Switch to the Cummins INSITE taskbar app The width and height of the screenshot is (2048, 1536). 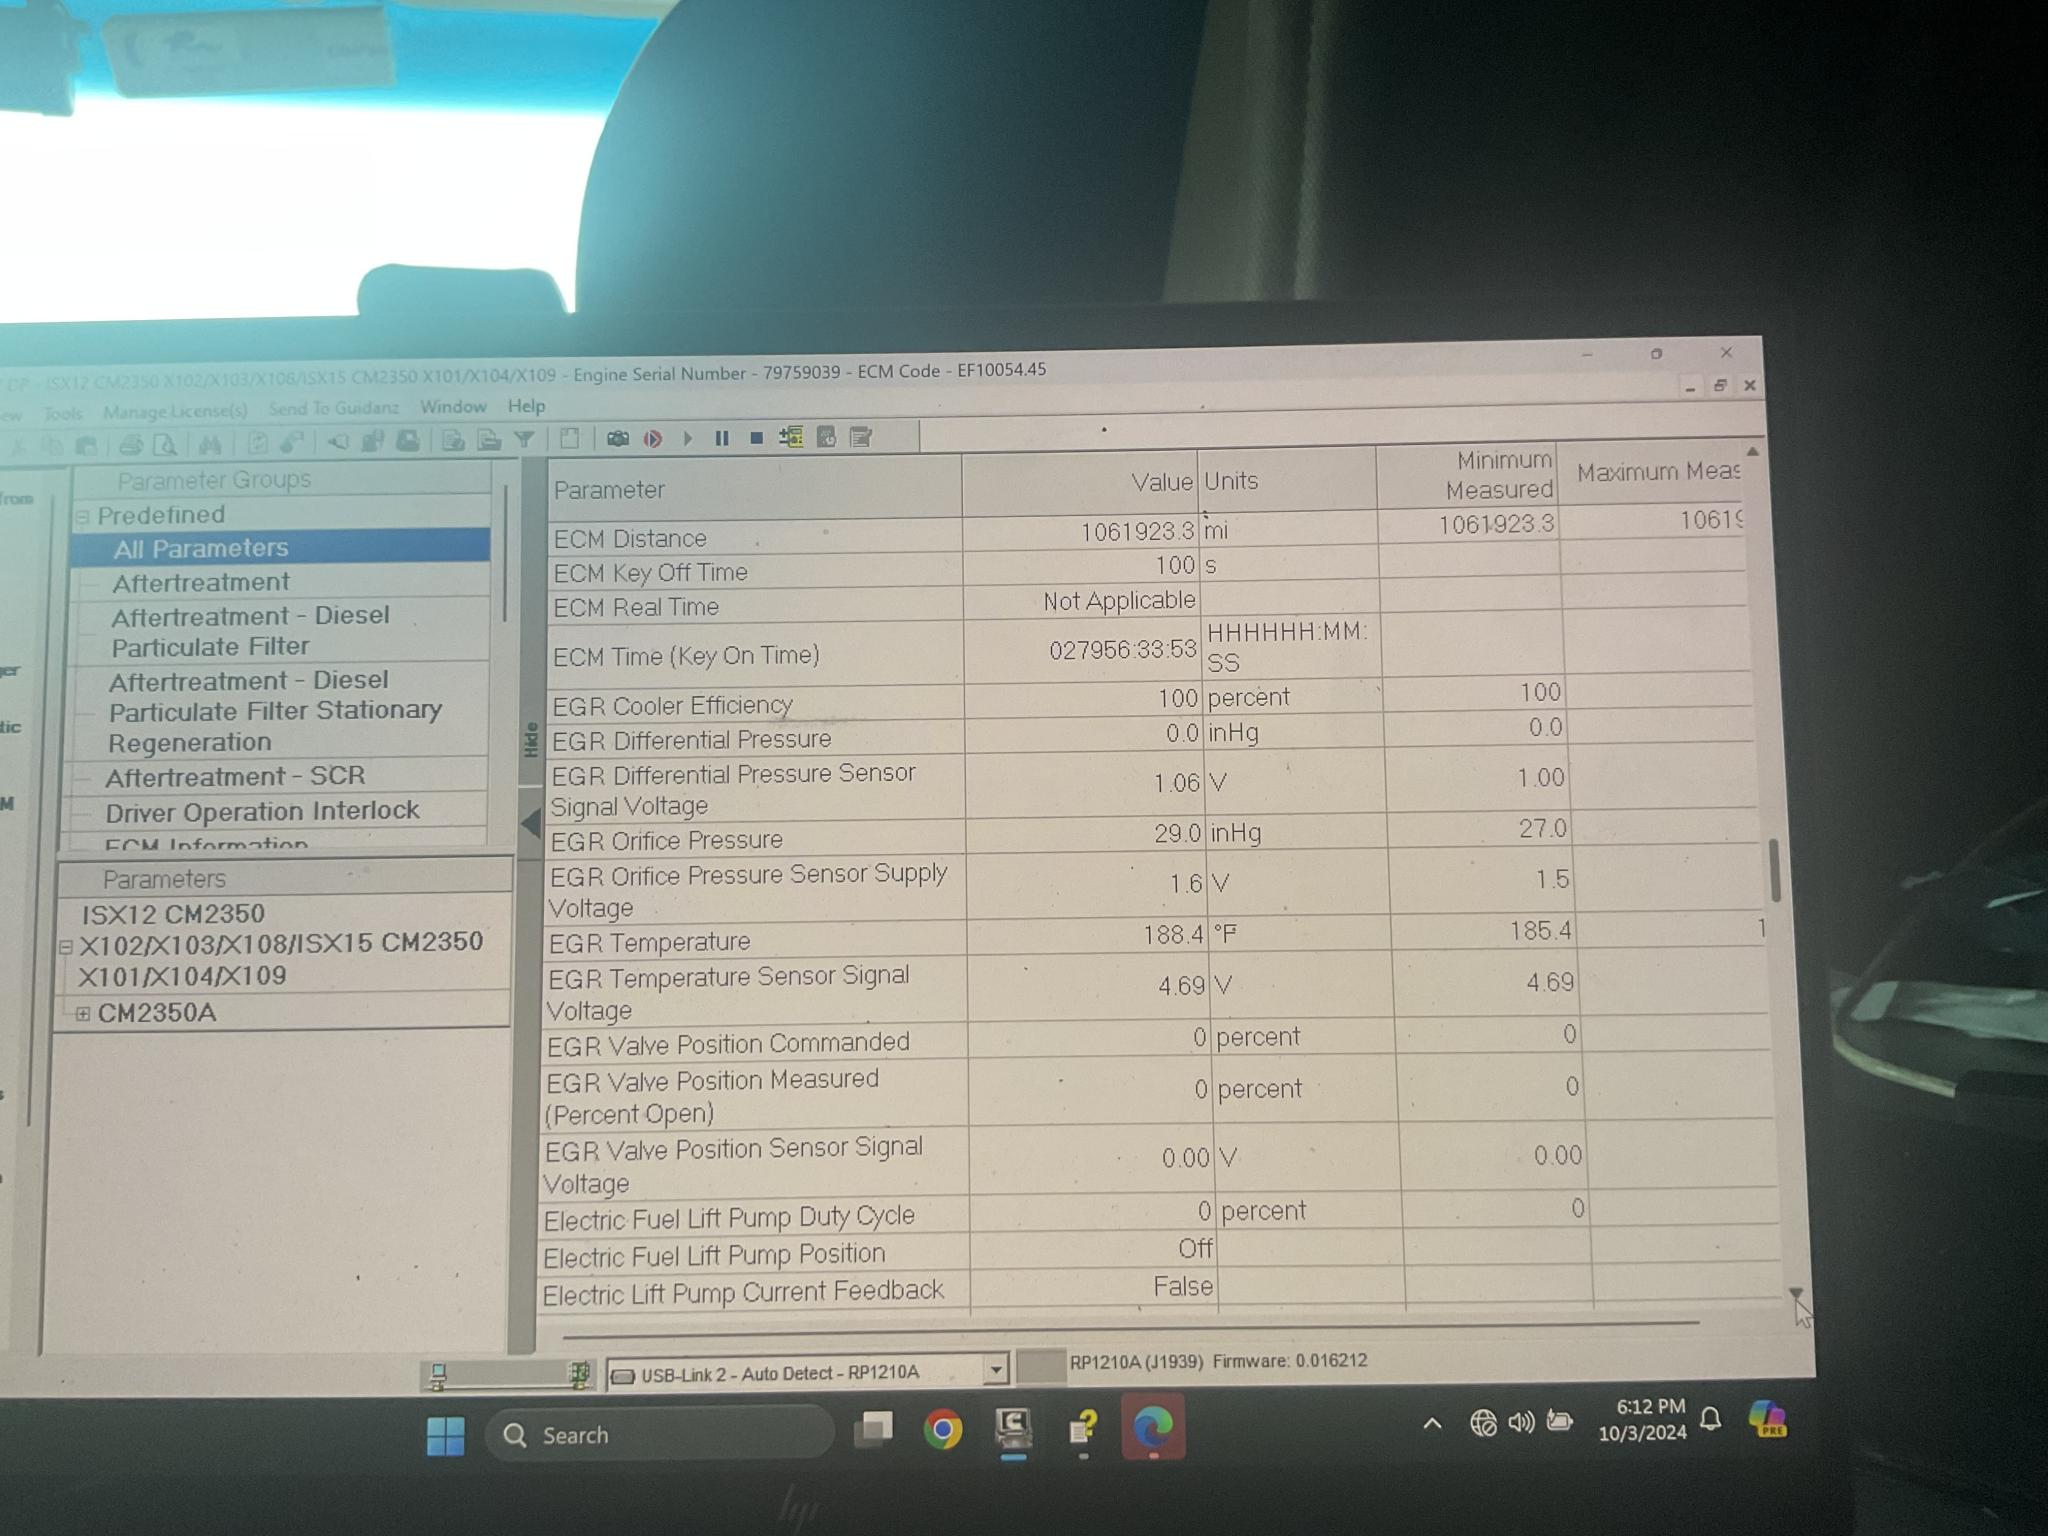click(1013, 1429)
